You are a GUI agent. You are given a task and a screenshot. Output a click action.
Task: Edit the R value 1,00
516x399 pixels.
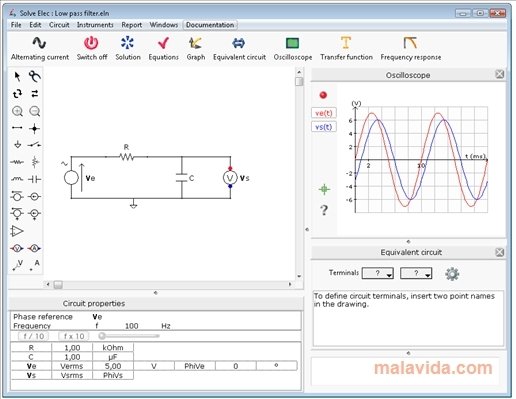72,348
